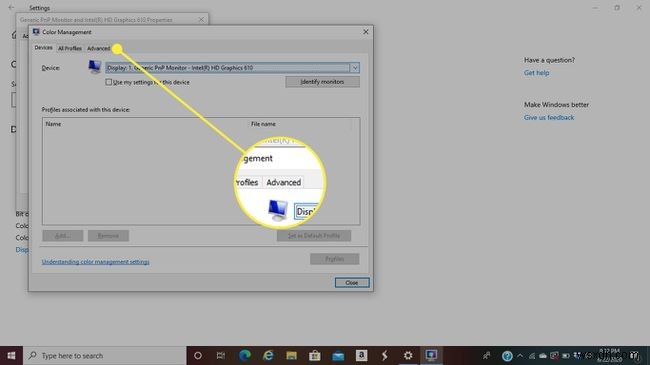
Task: Open Give us feedback link in Settings
Action: (x=549, y=117)
